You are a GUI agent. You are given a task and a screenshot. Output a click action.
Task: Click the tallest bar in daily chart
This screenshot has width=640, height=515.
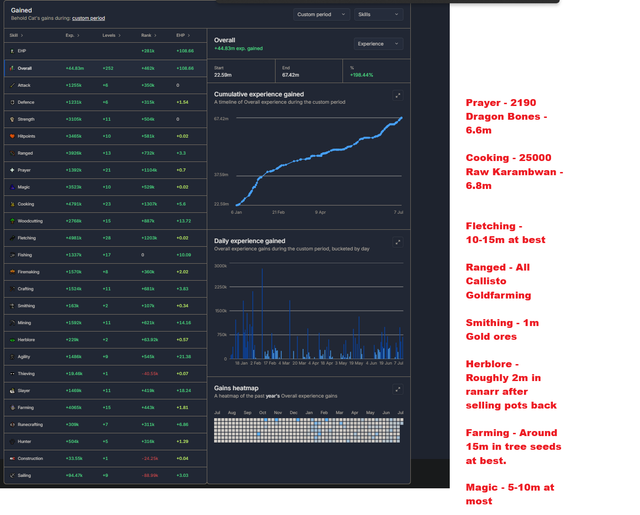tap(262, 313)
